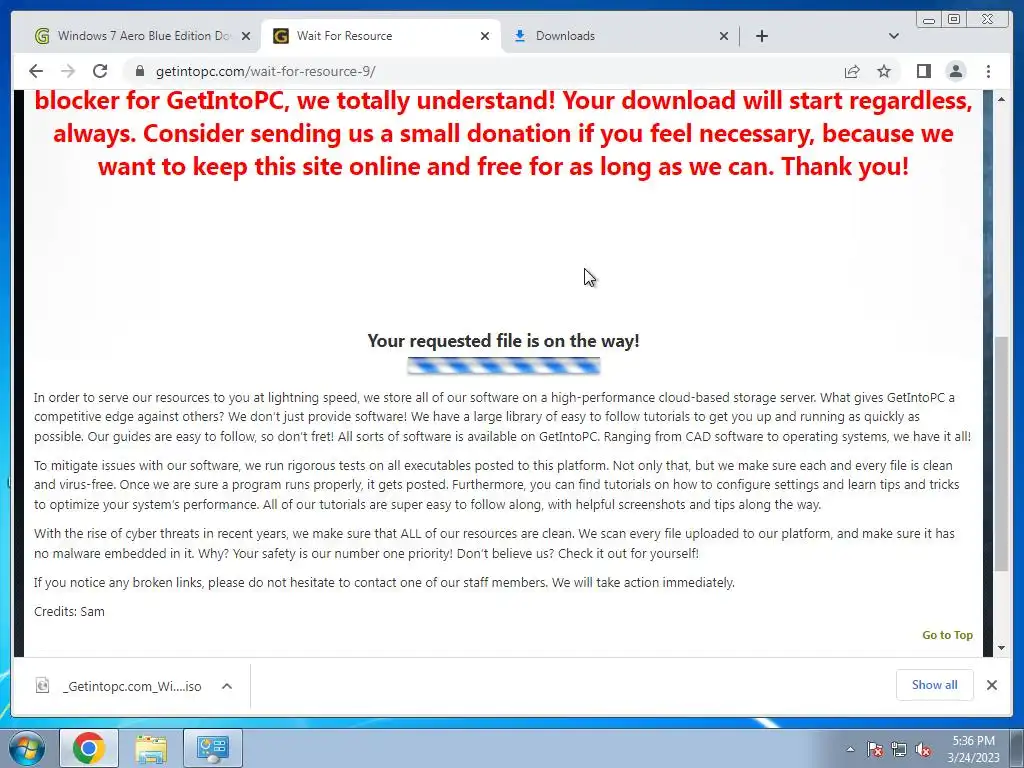Image resolution: width=1024 pixels, height=768 pixels.
Task: Click the Downloads tab download icon
Action: click(x=520, y=36)
